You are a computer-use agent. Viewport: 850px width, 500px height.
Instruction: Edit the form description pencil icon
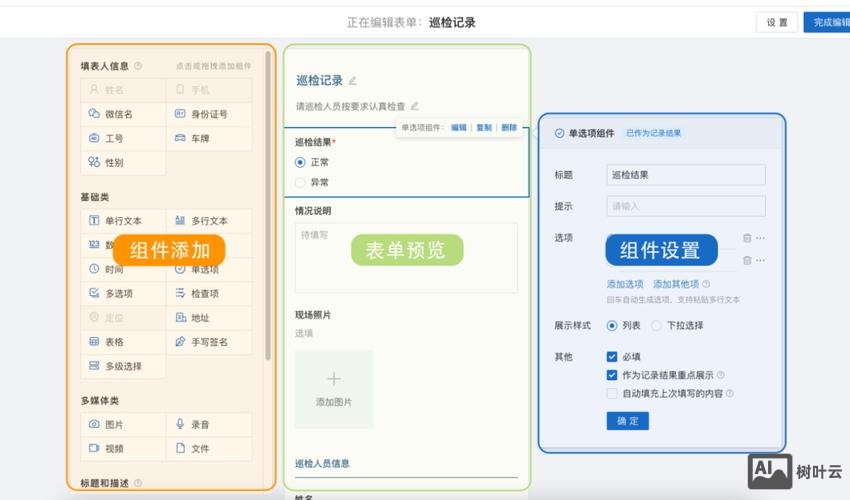click(415, 106)
